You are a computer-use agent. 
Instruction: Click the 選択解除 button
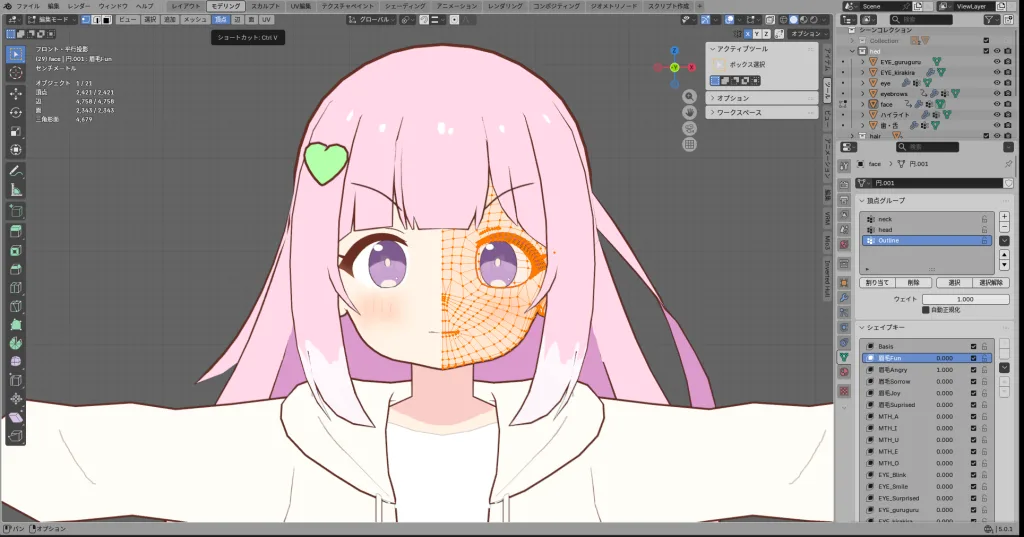991,283
